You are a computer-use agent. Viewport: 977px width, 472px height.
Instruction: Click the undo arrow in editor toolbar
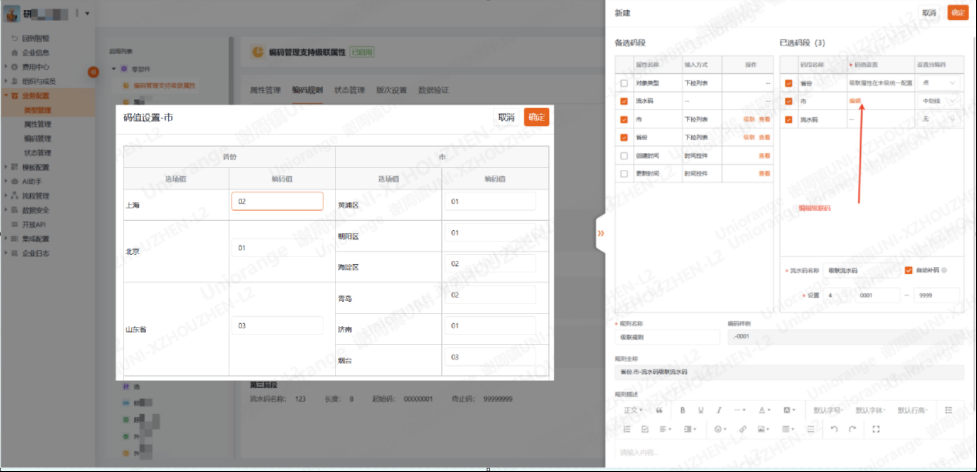pos(833,429)
